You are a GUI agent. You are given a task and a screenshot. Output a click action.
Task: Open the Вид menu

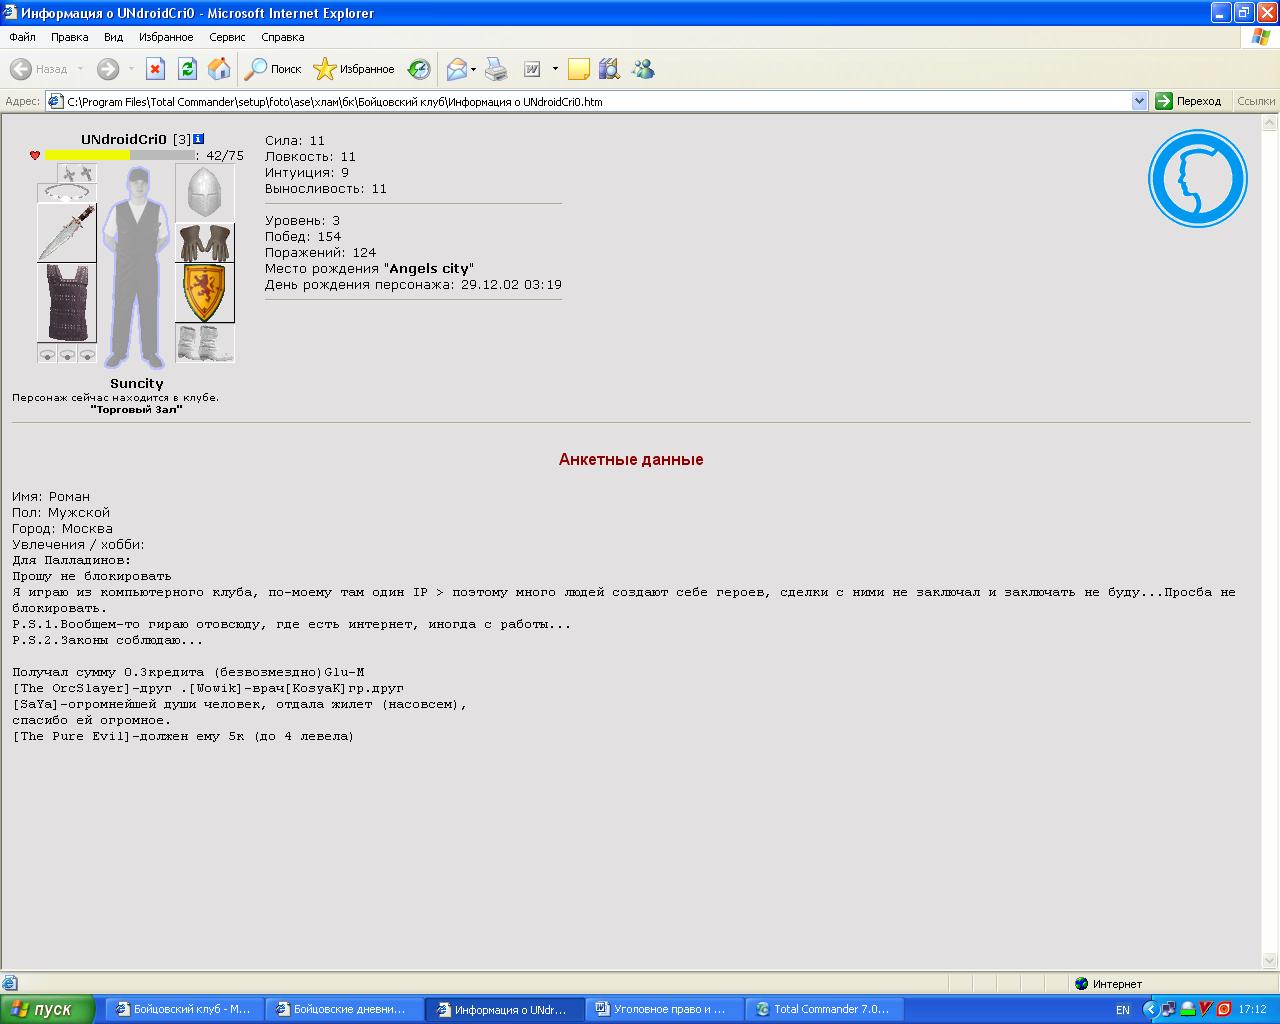[x=113, y=37]
